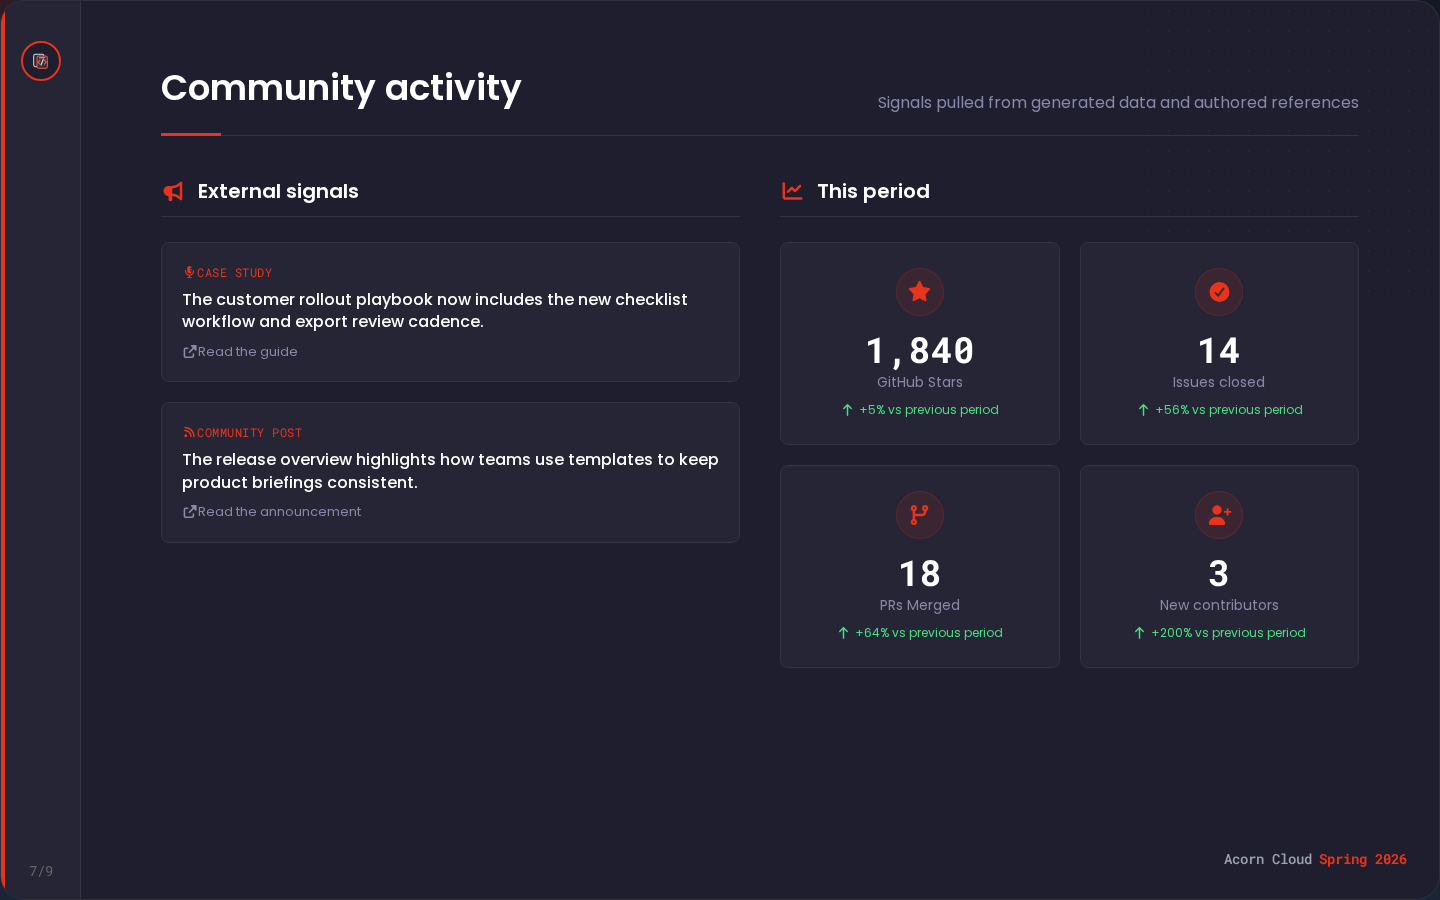1440x900 pixels.
Task: Click the 7/9 page indicator
Action: tap(41, 871)
